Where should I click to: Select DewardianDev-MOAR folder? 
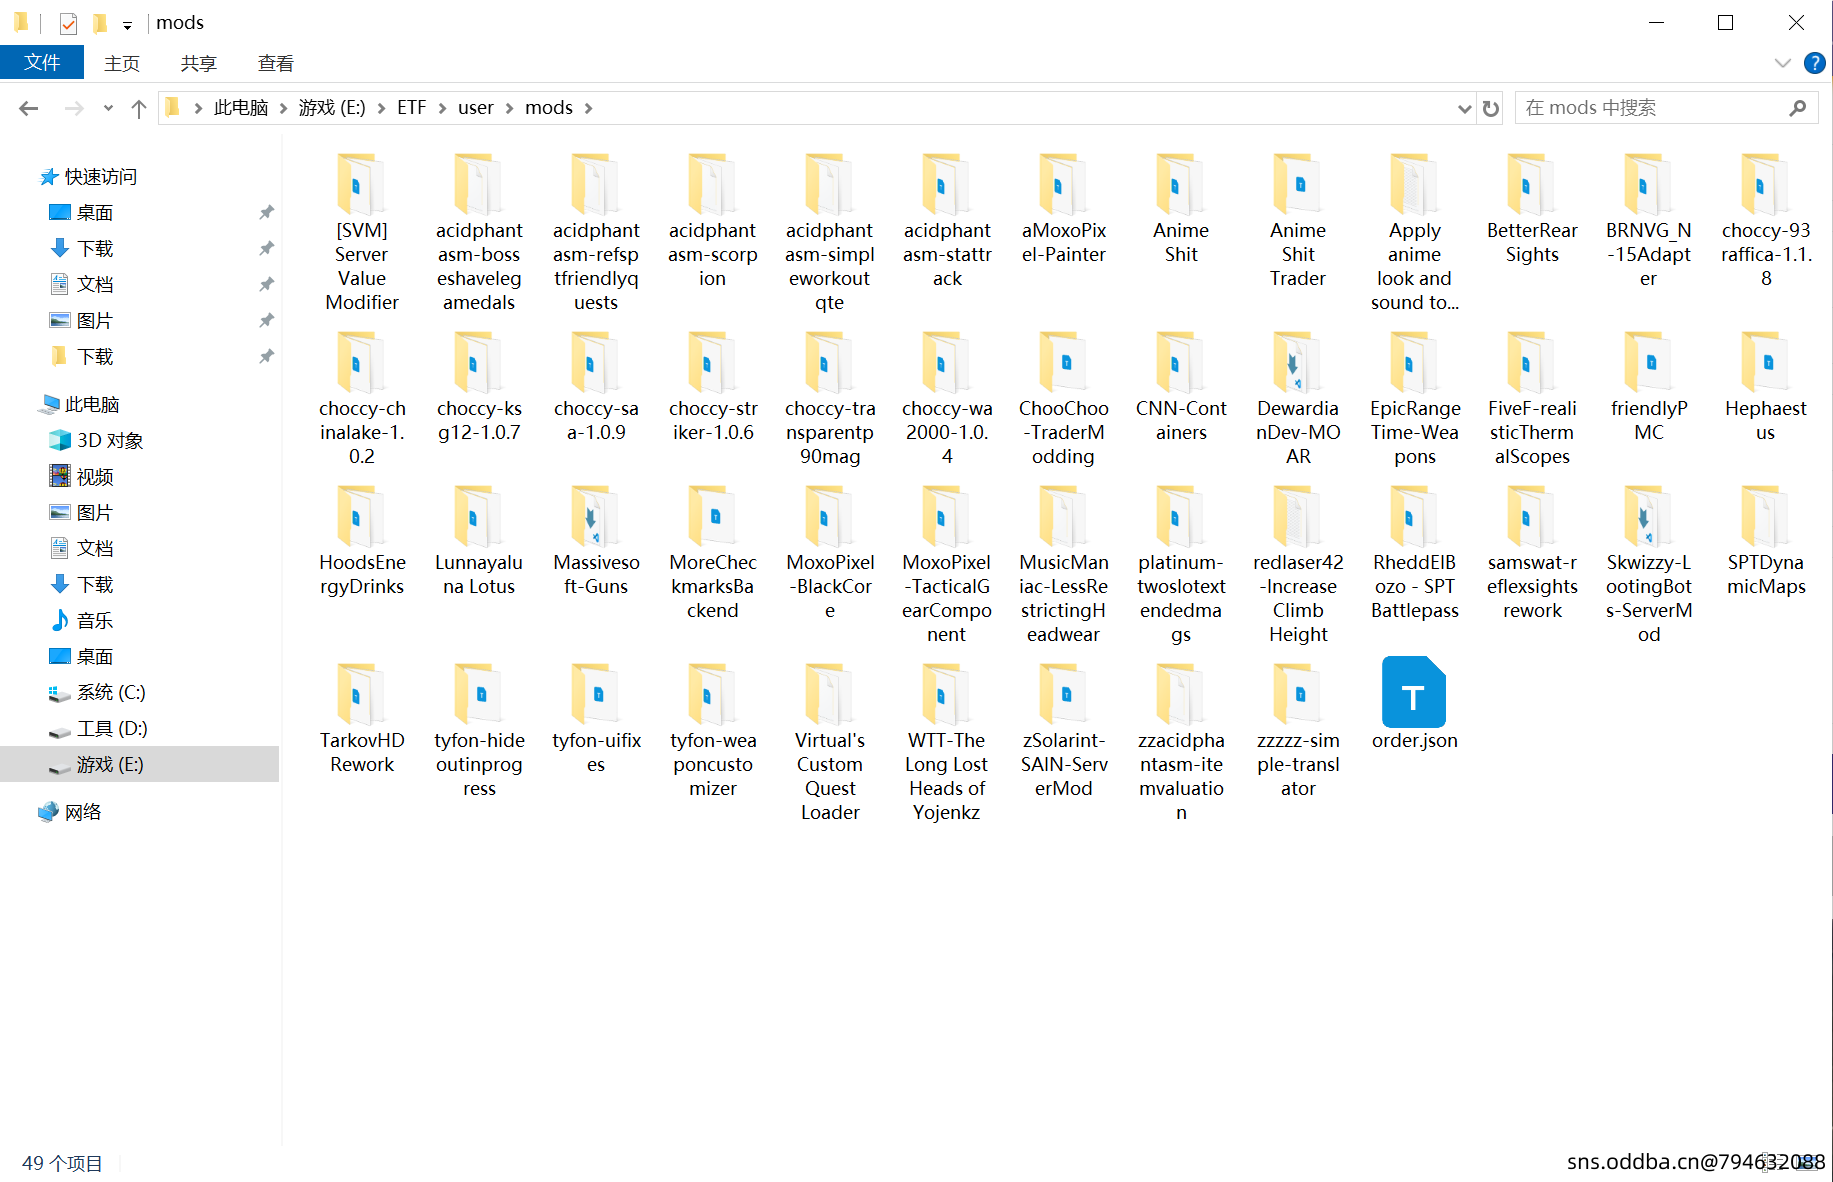coord(1298,398)
